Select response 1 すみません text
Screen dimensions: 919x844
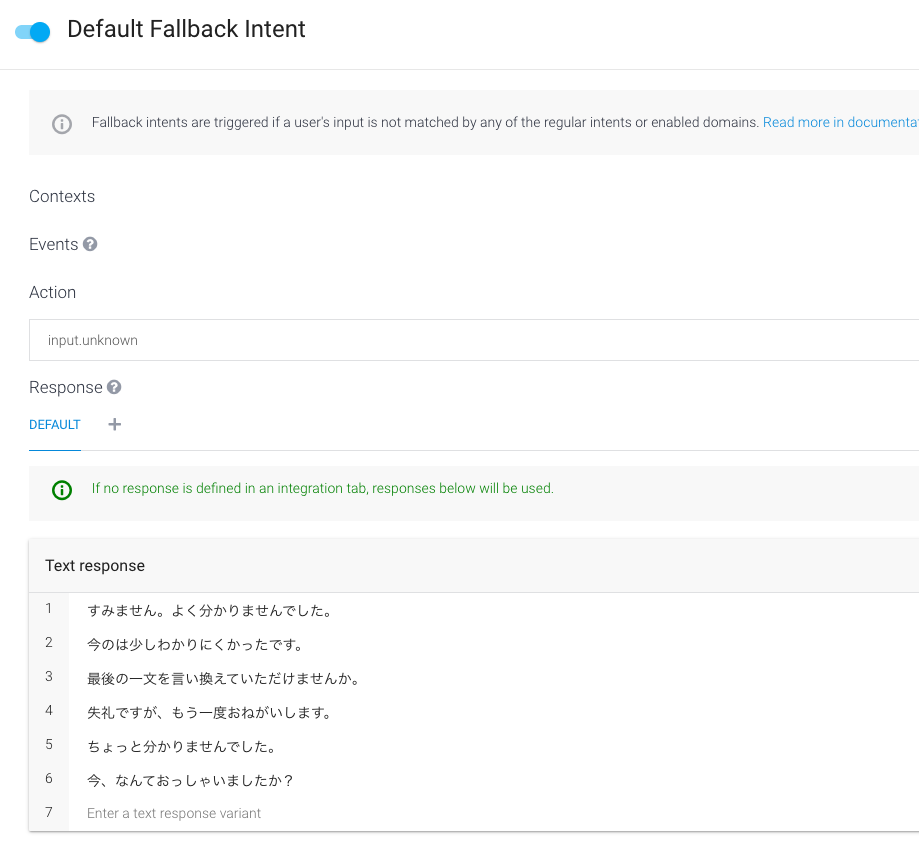coord(209,610)
